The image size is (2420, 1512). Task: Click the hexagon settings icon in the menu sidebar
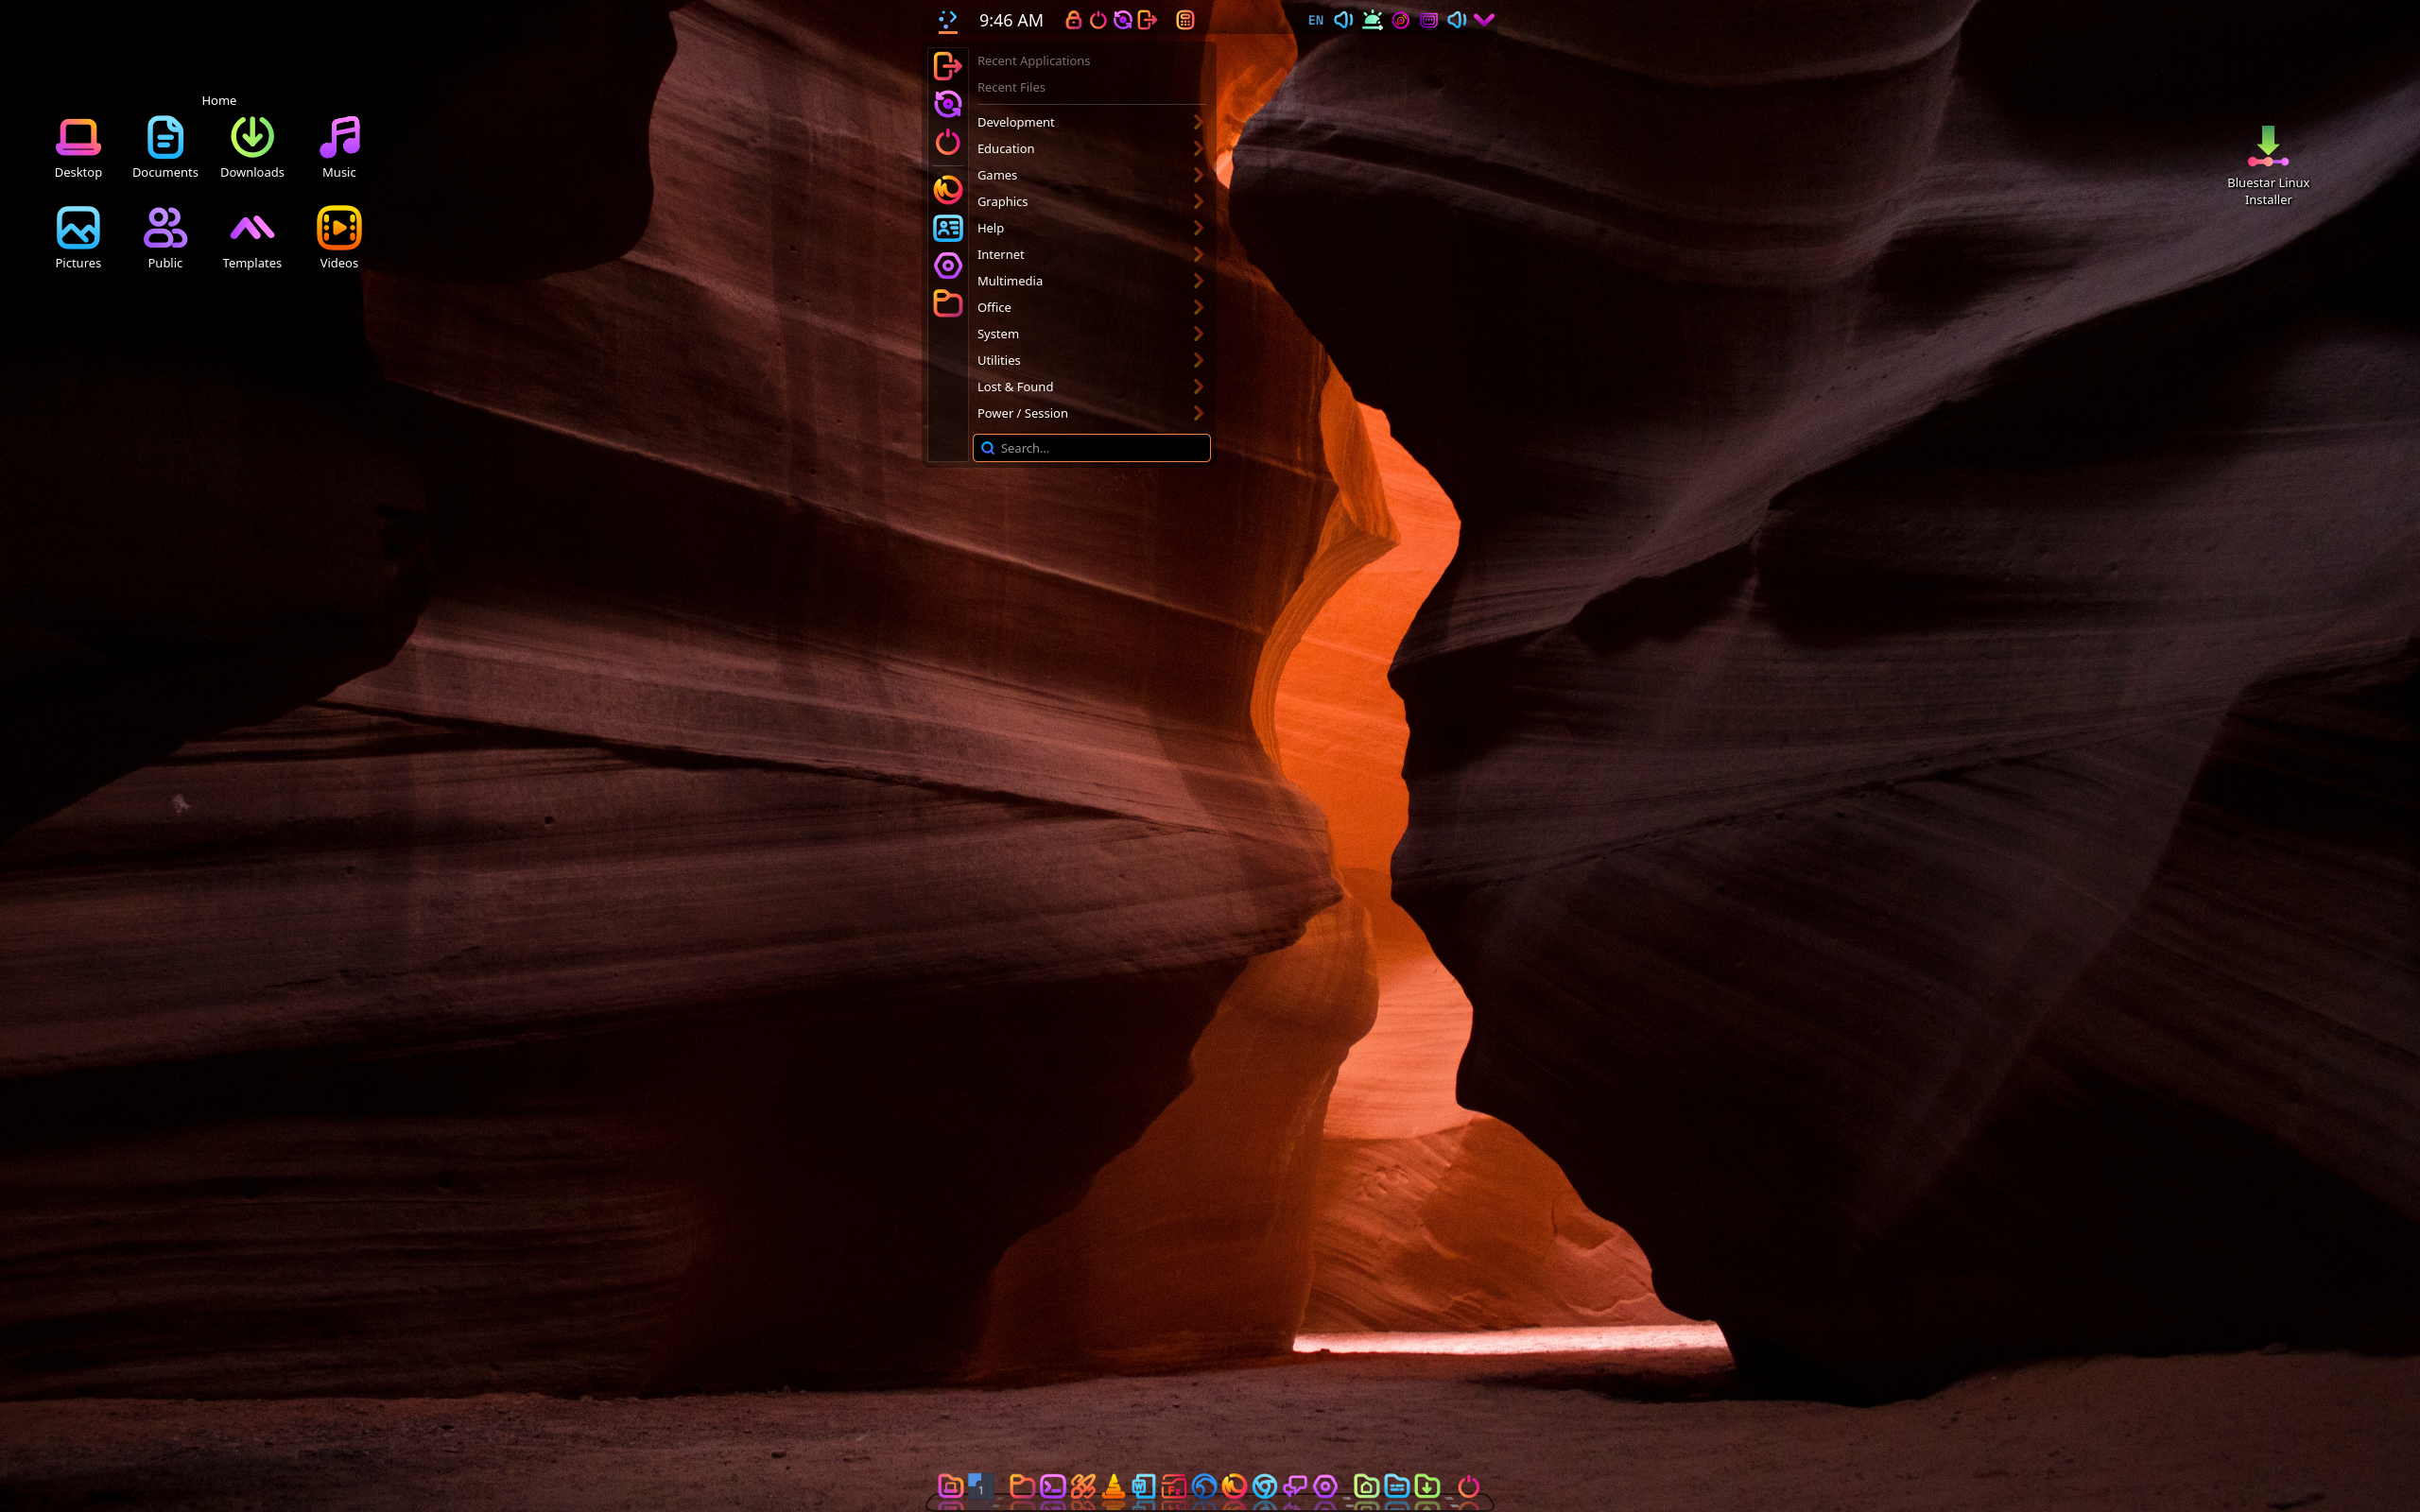tap(947, 266)
